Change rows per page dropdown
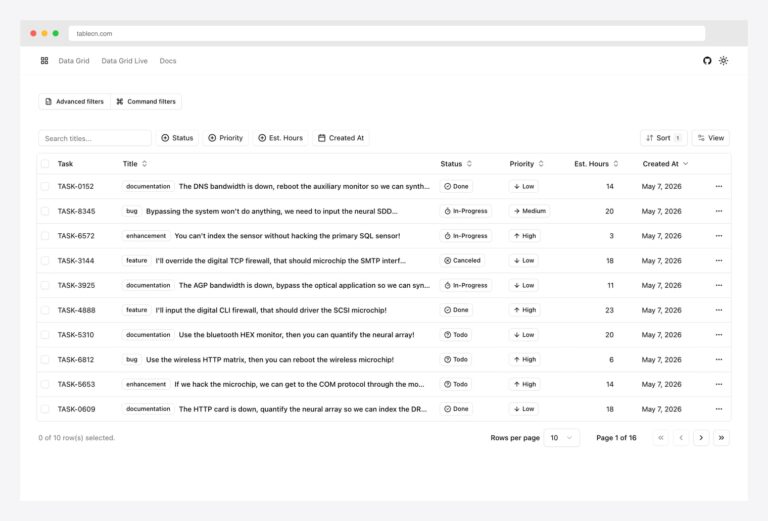Viewport: 768px width, 521px height. (561, 438)
